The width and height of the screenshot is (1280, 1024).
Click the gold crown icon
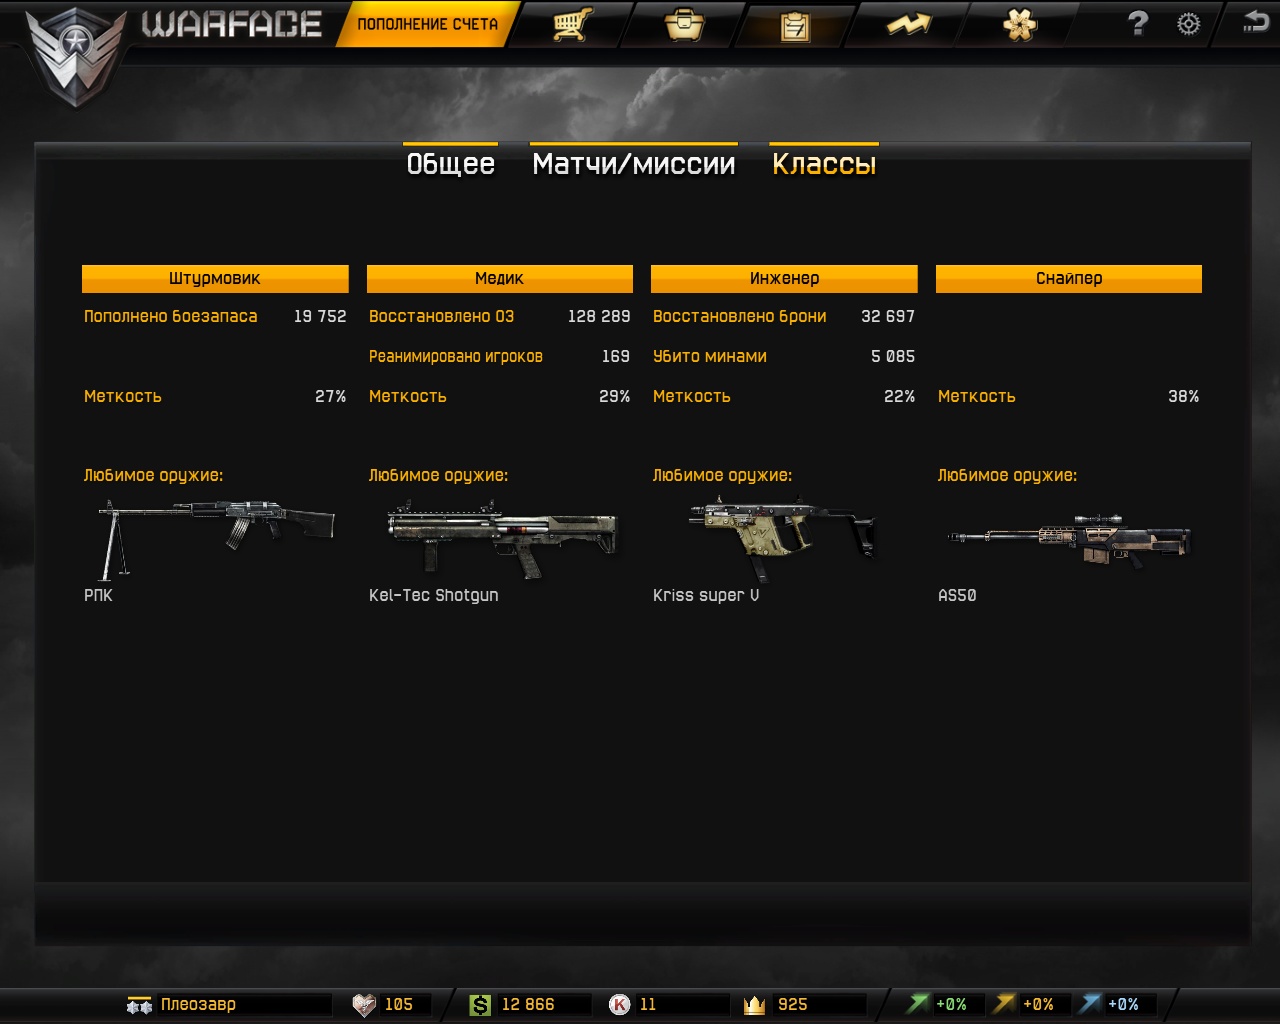tap(755, 1005)
